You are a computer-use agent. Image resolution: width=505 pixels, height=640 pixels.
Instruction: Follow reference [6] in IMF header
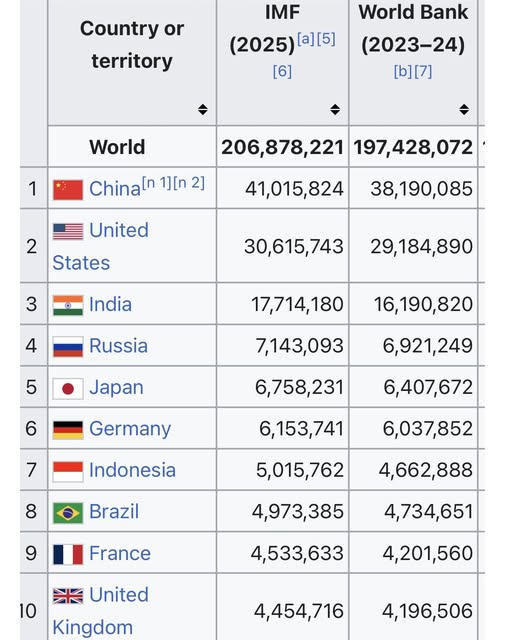point(282,72)
